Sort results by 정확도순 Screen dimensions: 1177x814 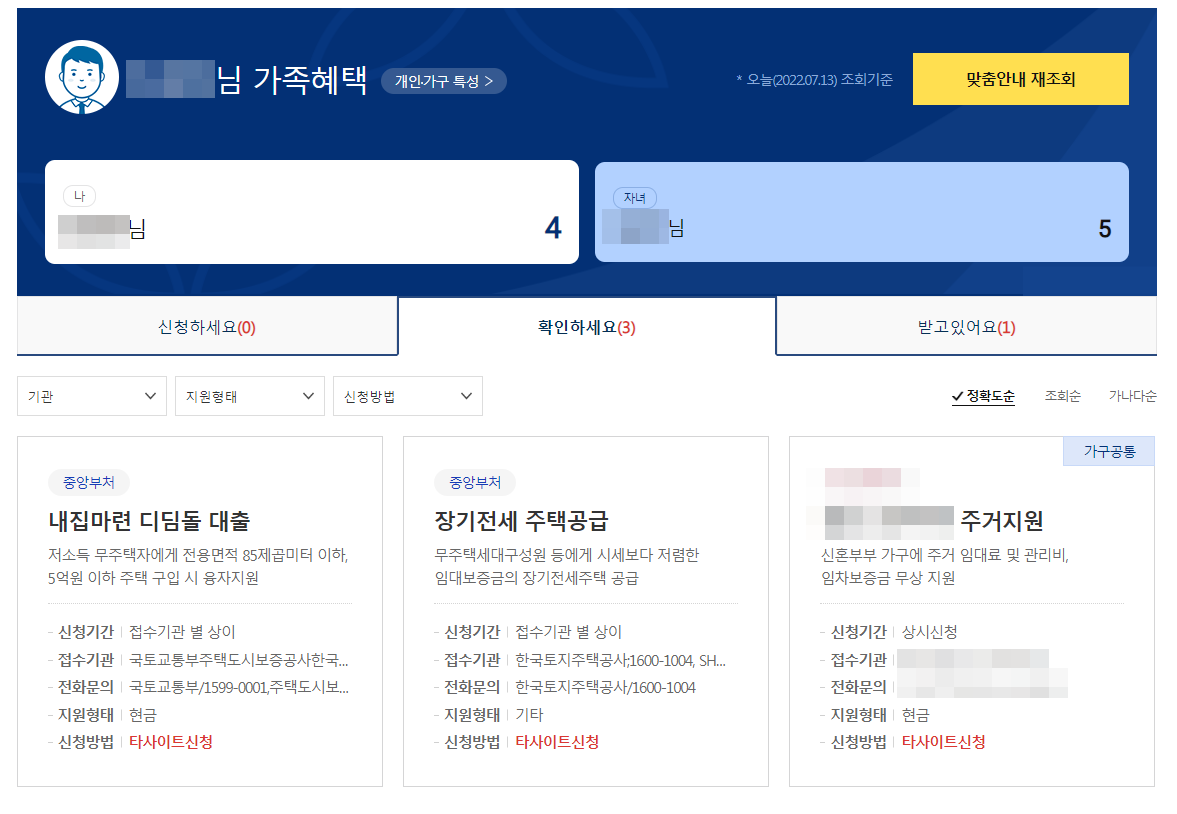point(983,396)
